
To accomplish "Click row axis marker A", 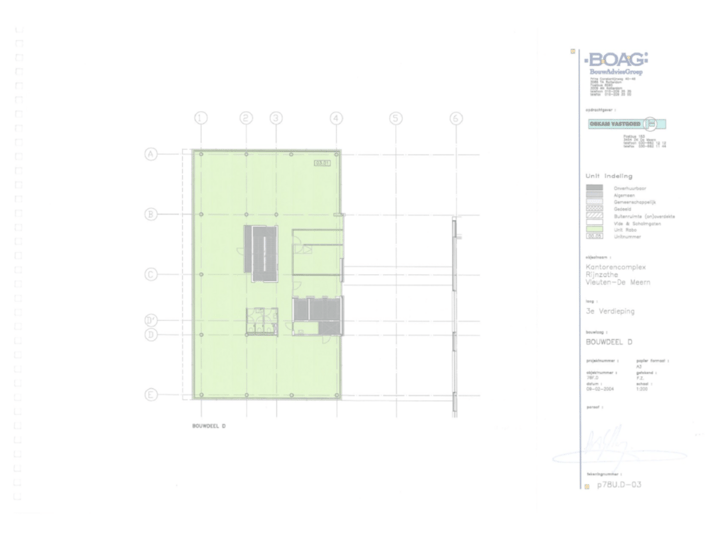I will point(152,154).
